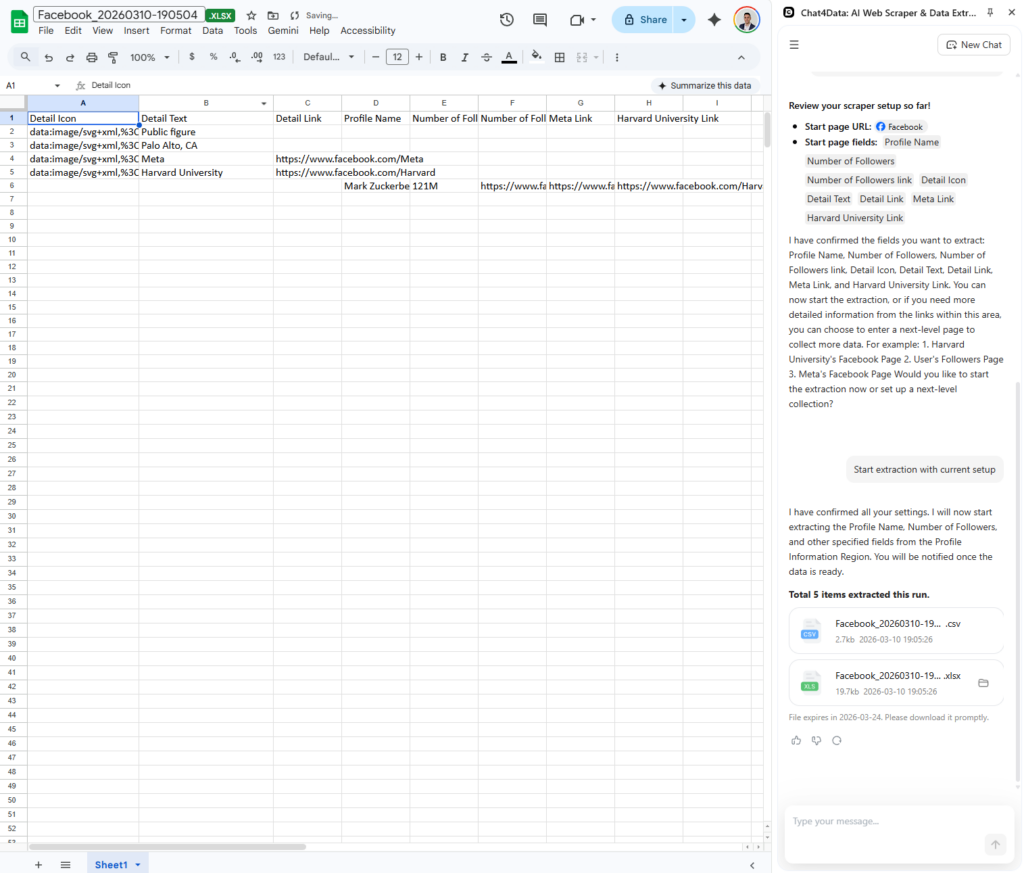Viewport: 1024px width, 873px height.
Task: Open xlsx file folder icon
Action: point(983,683)
